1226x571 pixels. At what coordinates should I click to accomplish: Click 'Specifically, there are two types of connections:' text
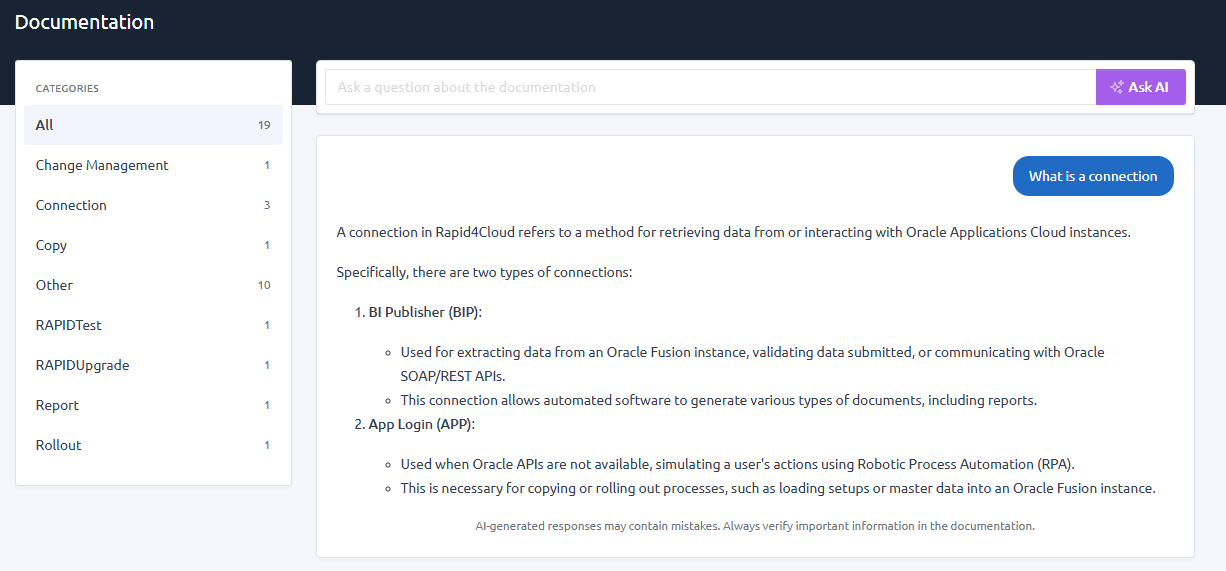(x=484, y=272)
